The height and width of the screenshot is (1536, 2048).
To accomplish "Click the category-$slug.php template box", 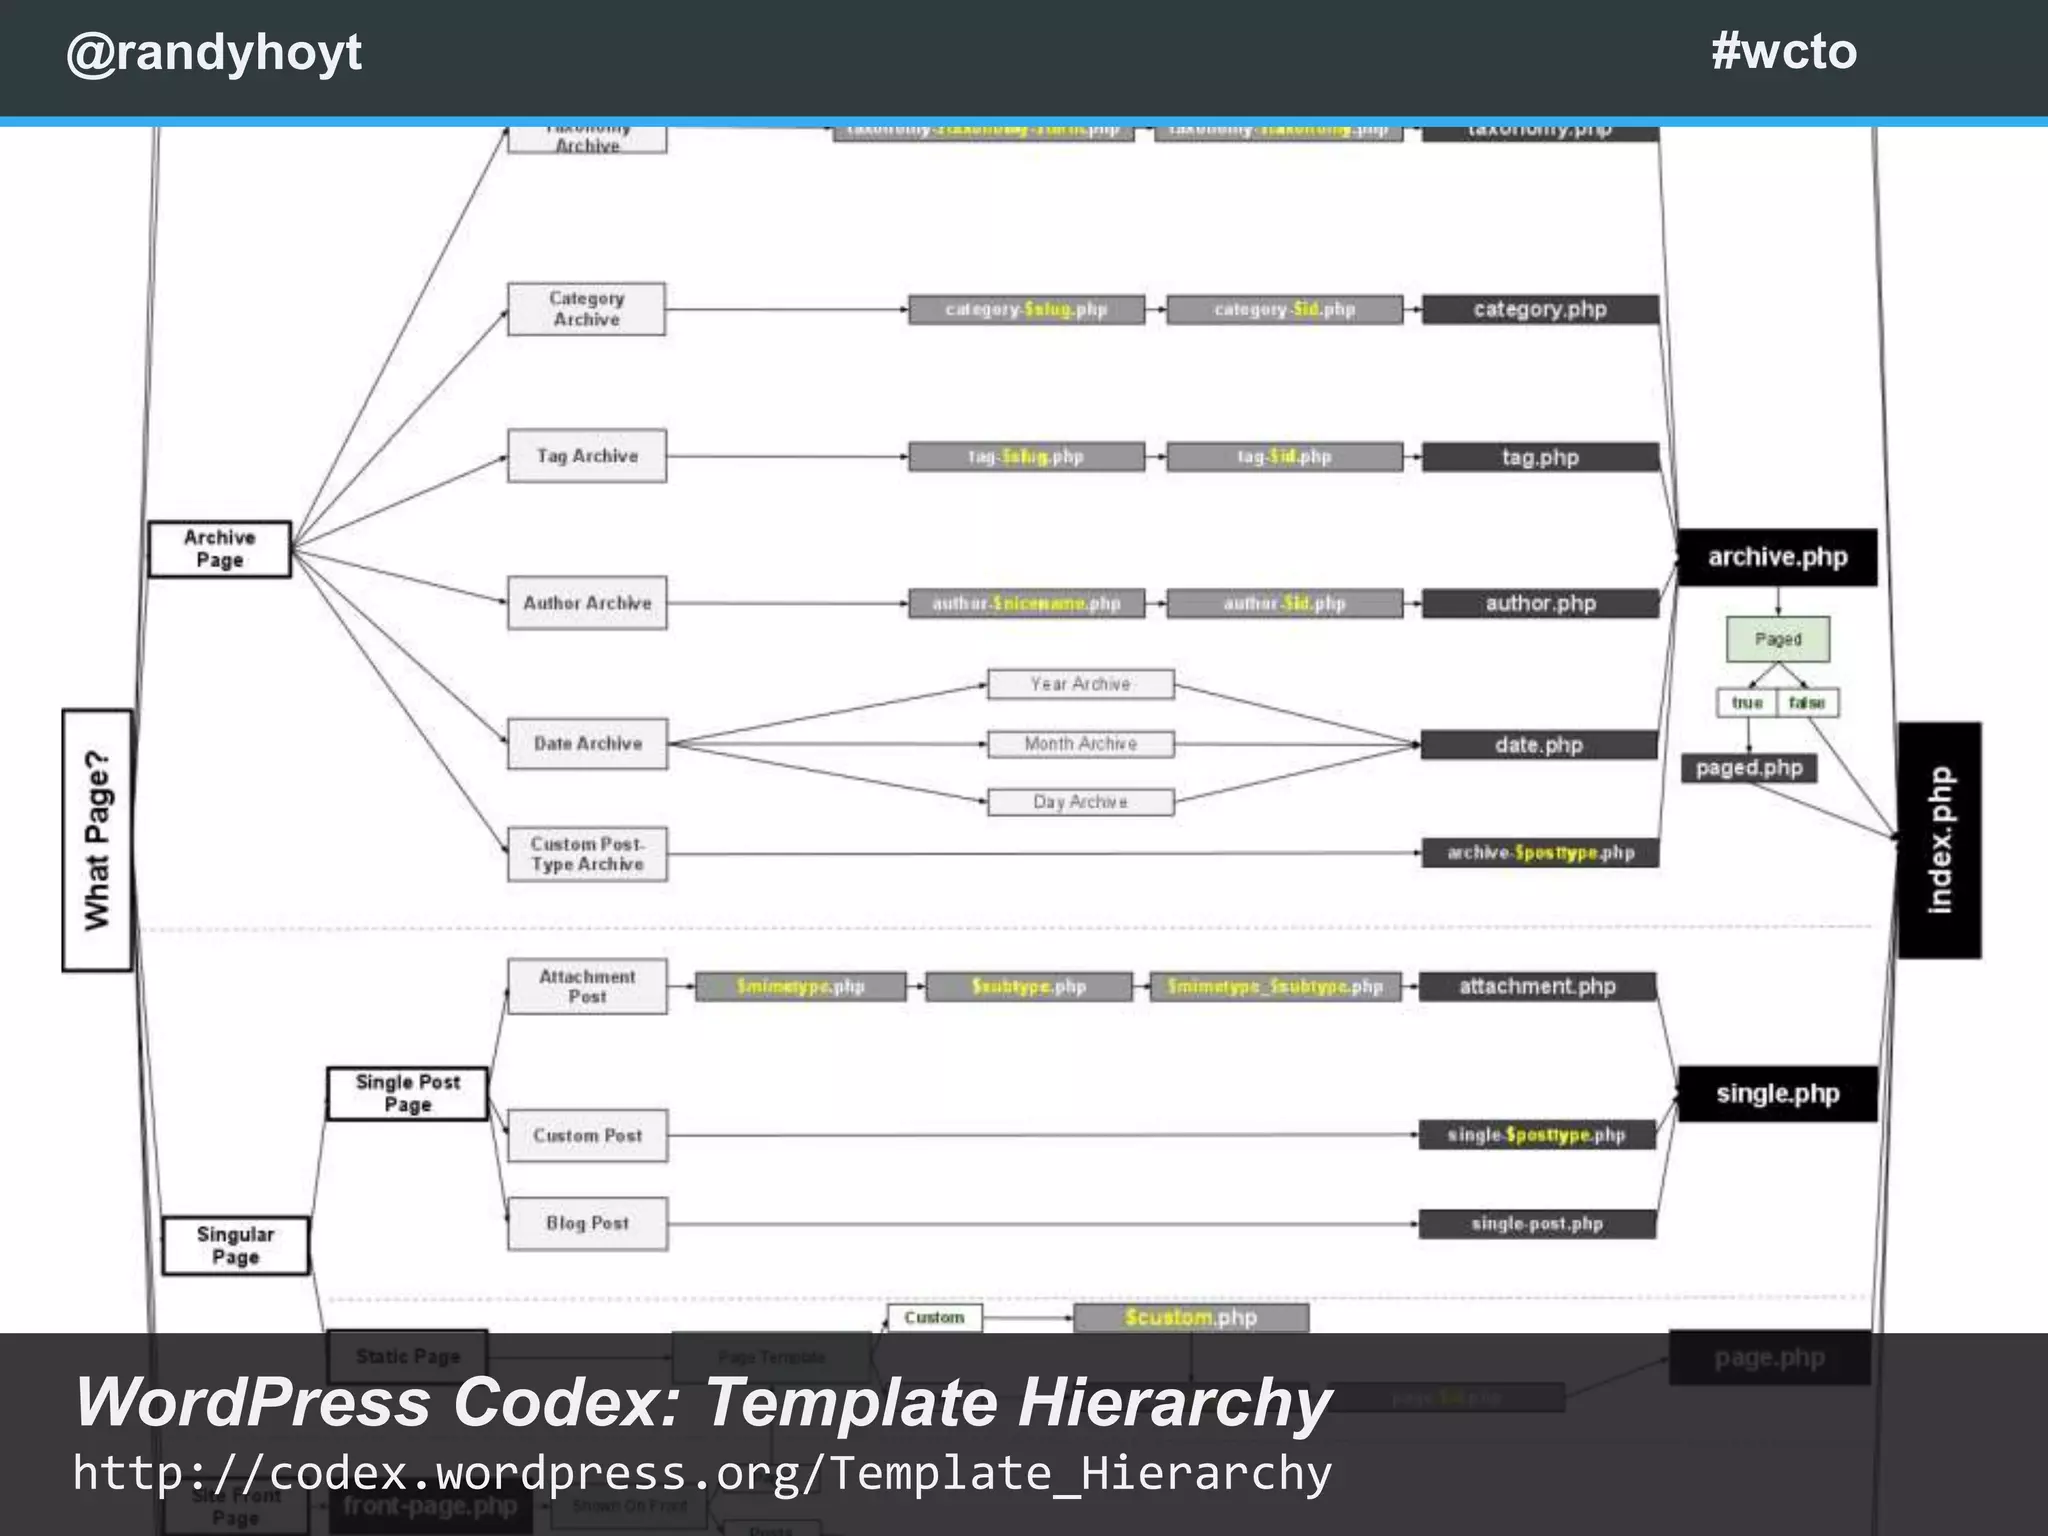I will pos(1026,309).
